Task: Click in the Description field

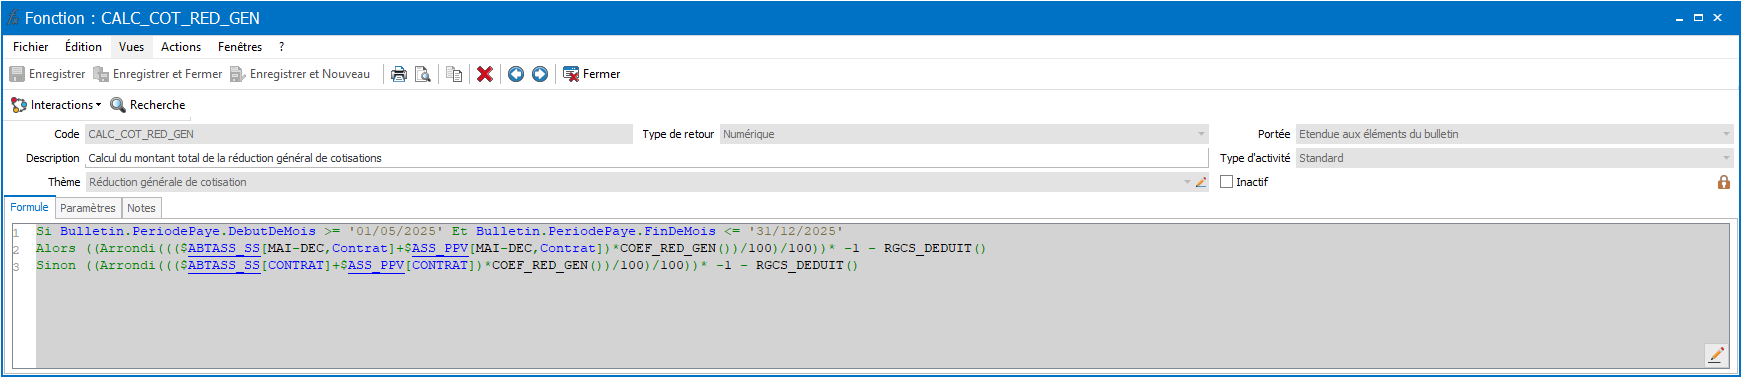Action: click(646, 158)
